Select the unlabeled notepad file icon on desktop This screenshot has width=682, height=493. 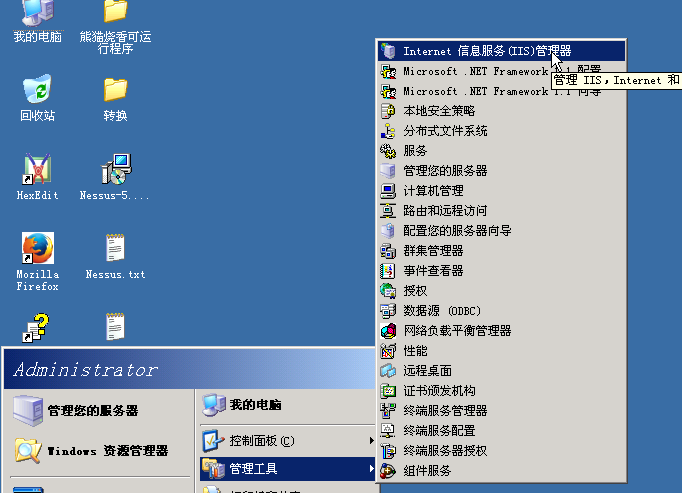115,326
